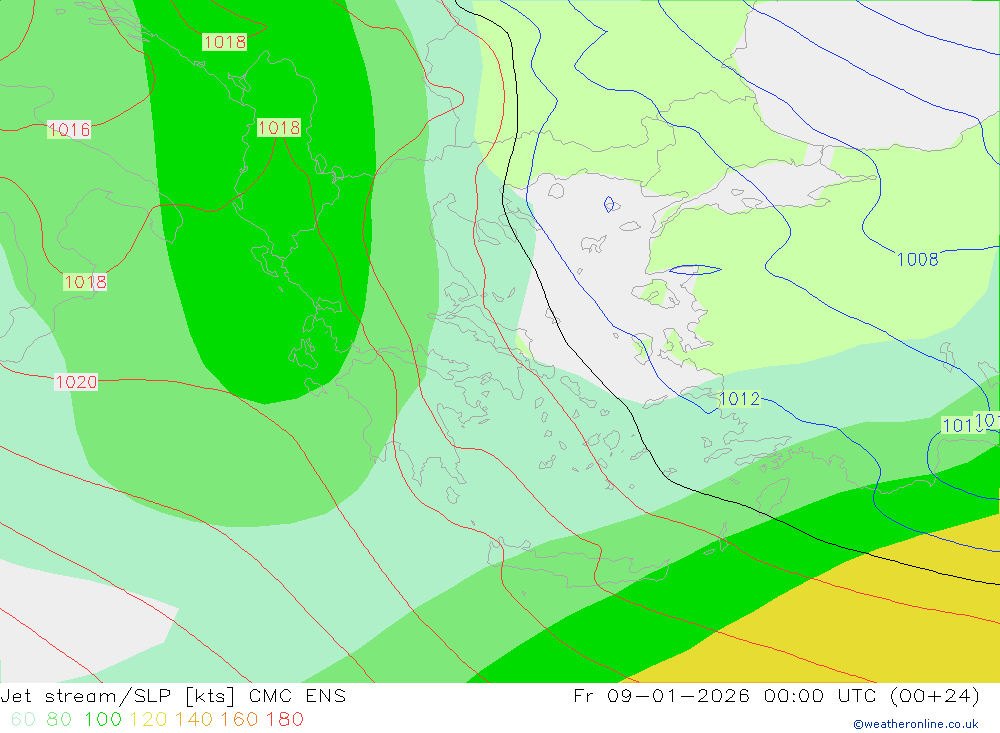This screenshot has height=733, width=1000.
Task: Select the 120 kts legend value
Action: pyautogui.click(x=149, y=720)
